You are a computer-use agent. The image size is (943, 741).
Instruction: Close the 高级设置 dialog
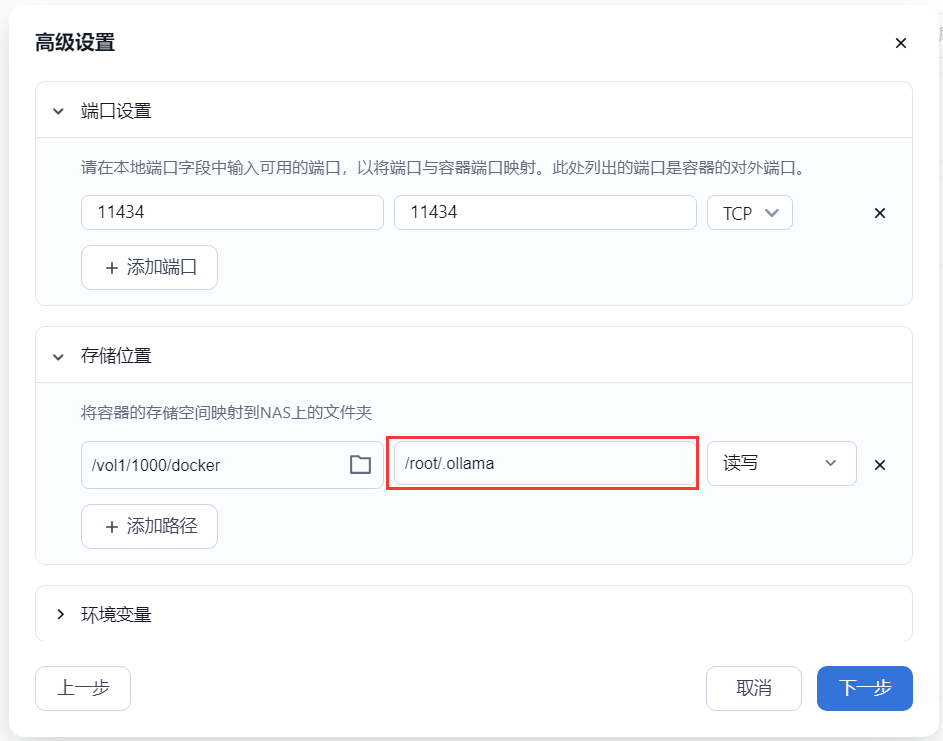click(900, 43)
